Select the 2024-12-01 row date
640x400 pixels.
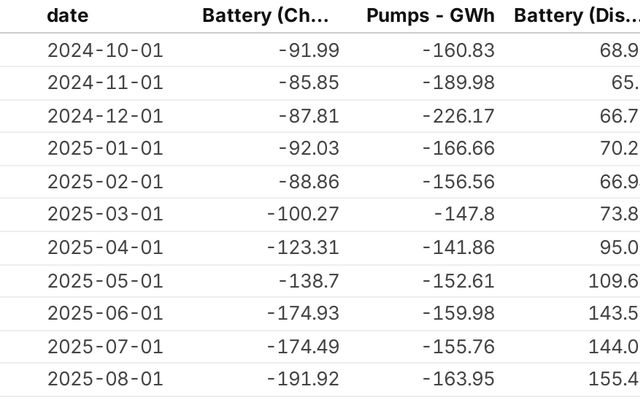coord(105,117)
